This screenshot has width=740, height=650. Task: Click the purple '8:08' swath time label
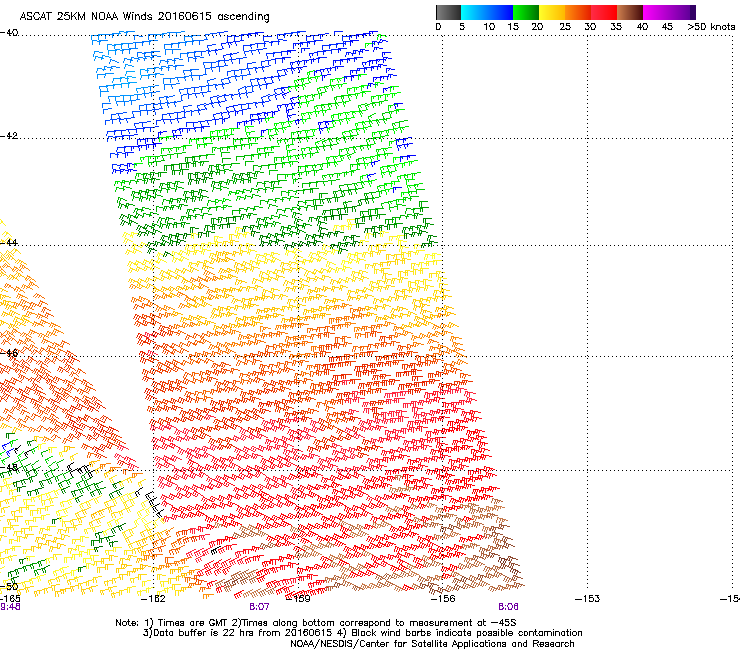508,607
